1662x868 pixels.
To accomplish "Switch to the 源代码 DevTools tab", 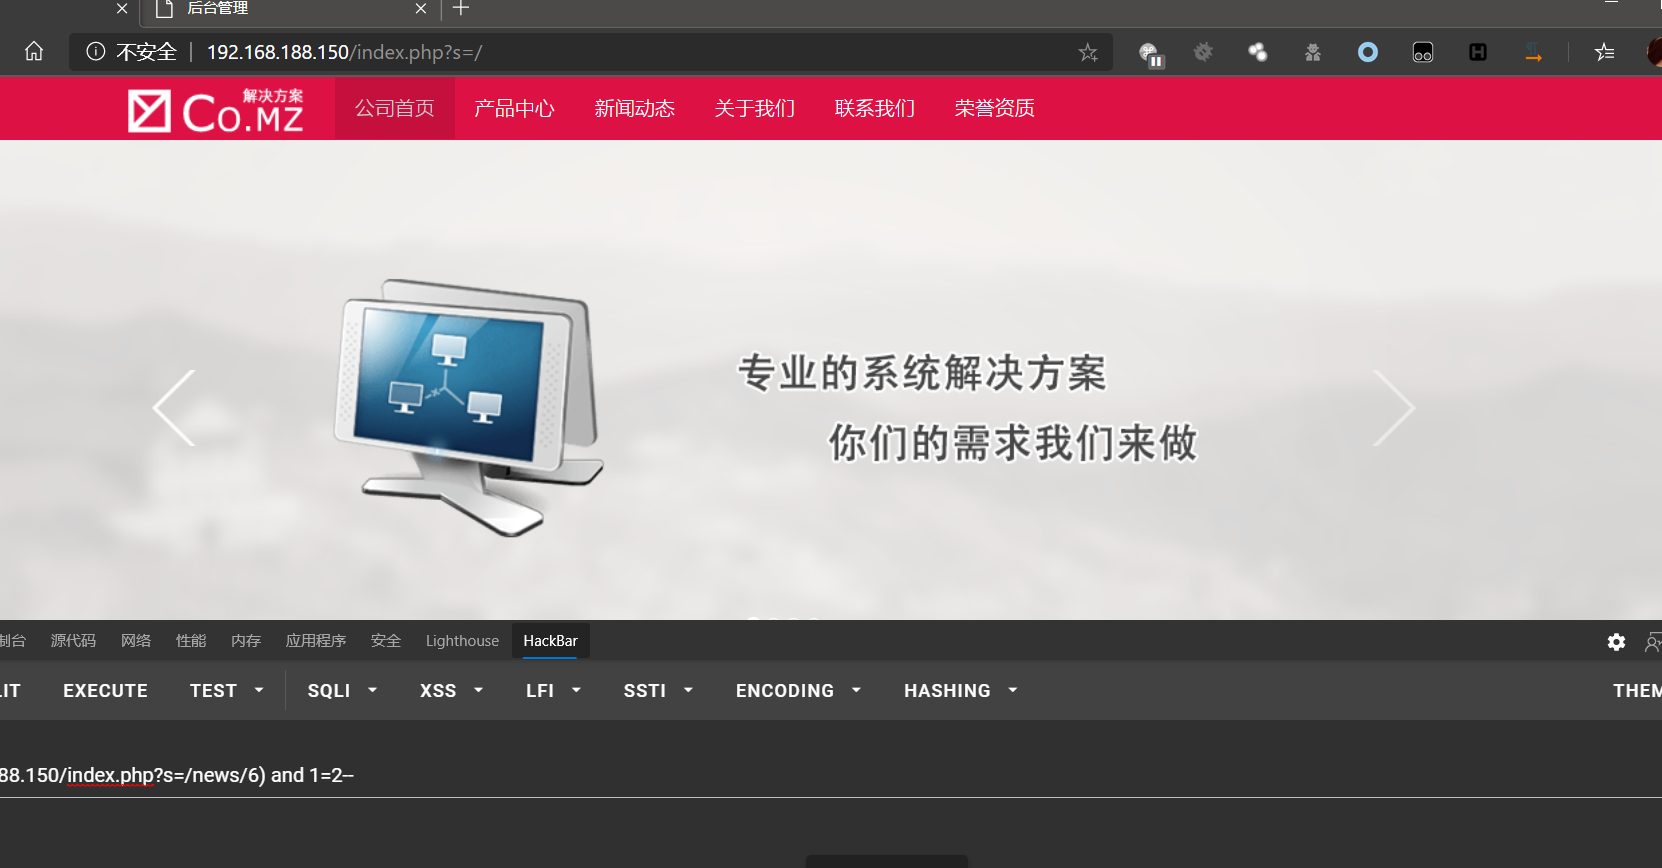I will 73,641.
